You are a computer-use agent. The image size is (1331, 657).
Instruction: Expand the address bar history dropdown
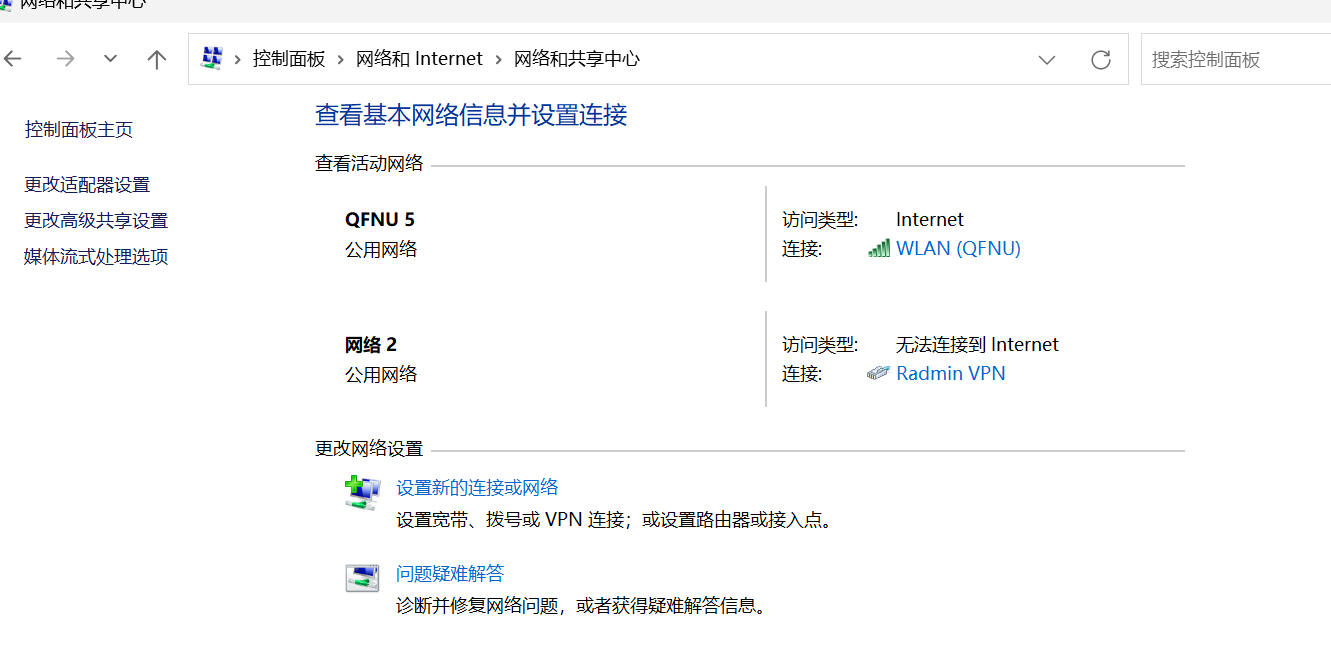(1047, 60)
